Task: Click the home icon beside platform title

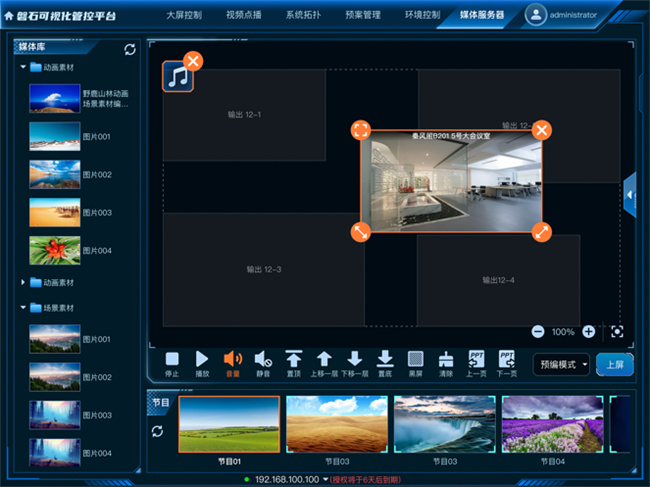Action: click(x=9, y=16)
